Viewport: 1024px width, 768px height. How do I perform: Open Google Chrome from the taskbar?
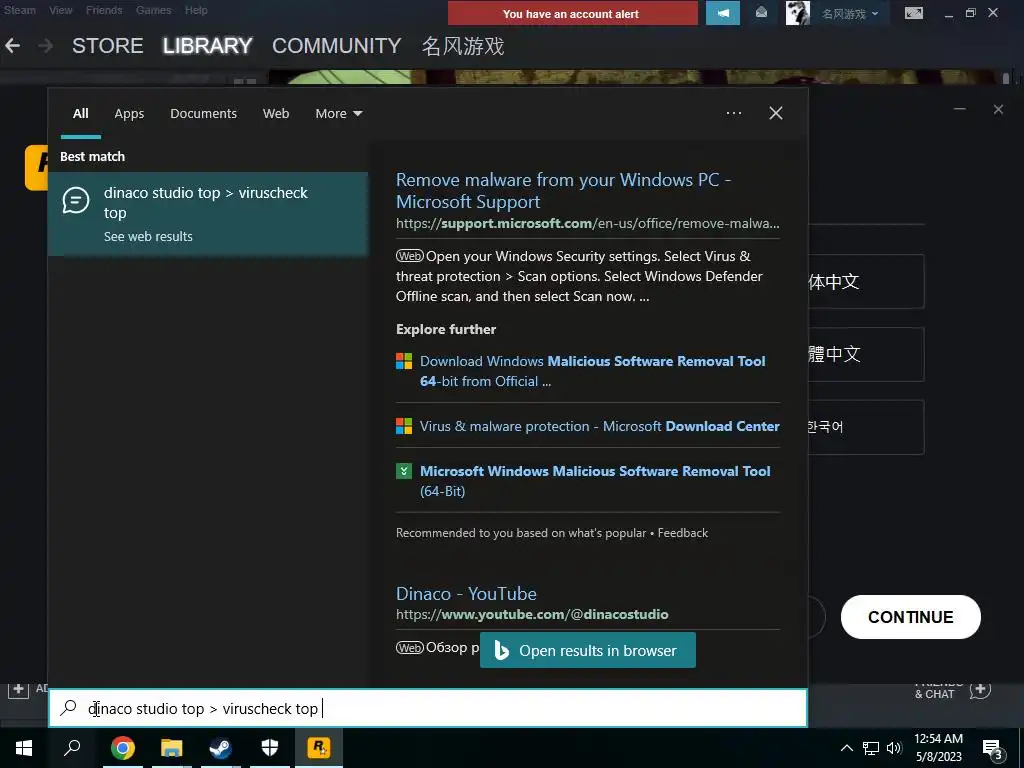point(123,748)
